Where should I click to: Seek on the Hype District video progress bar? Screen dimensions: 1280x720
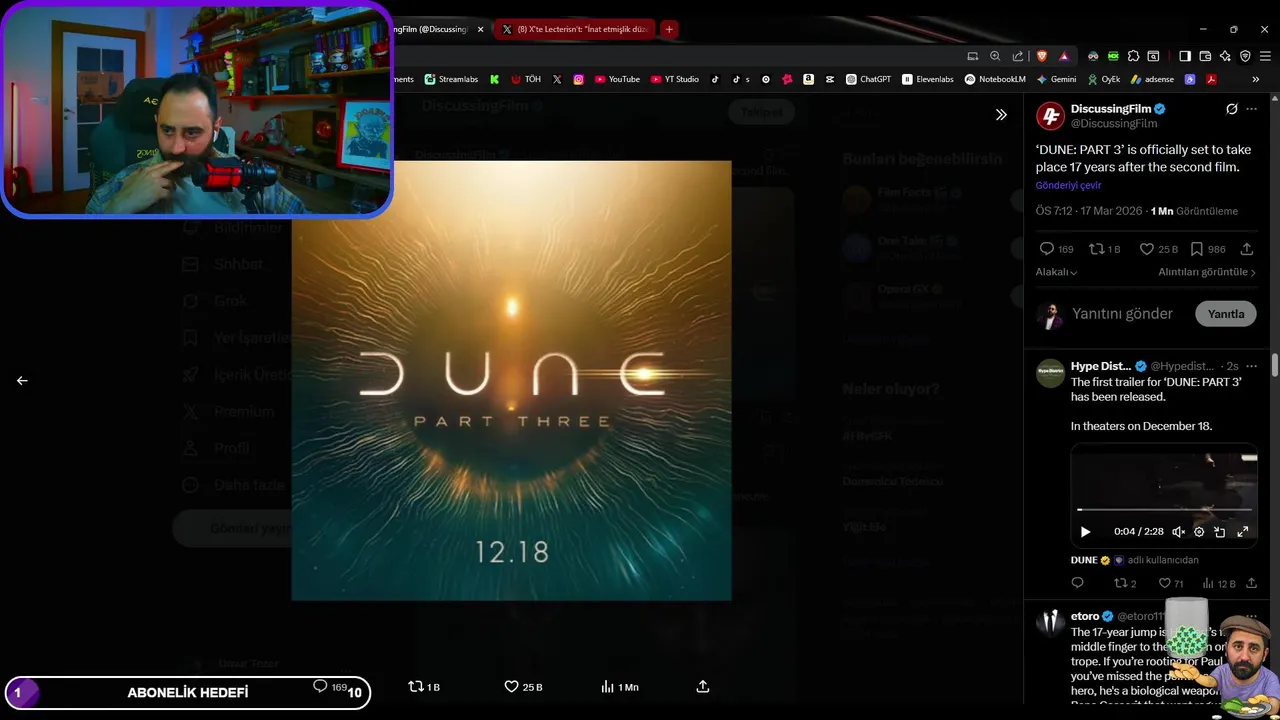(1163, 510)
